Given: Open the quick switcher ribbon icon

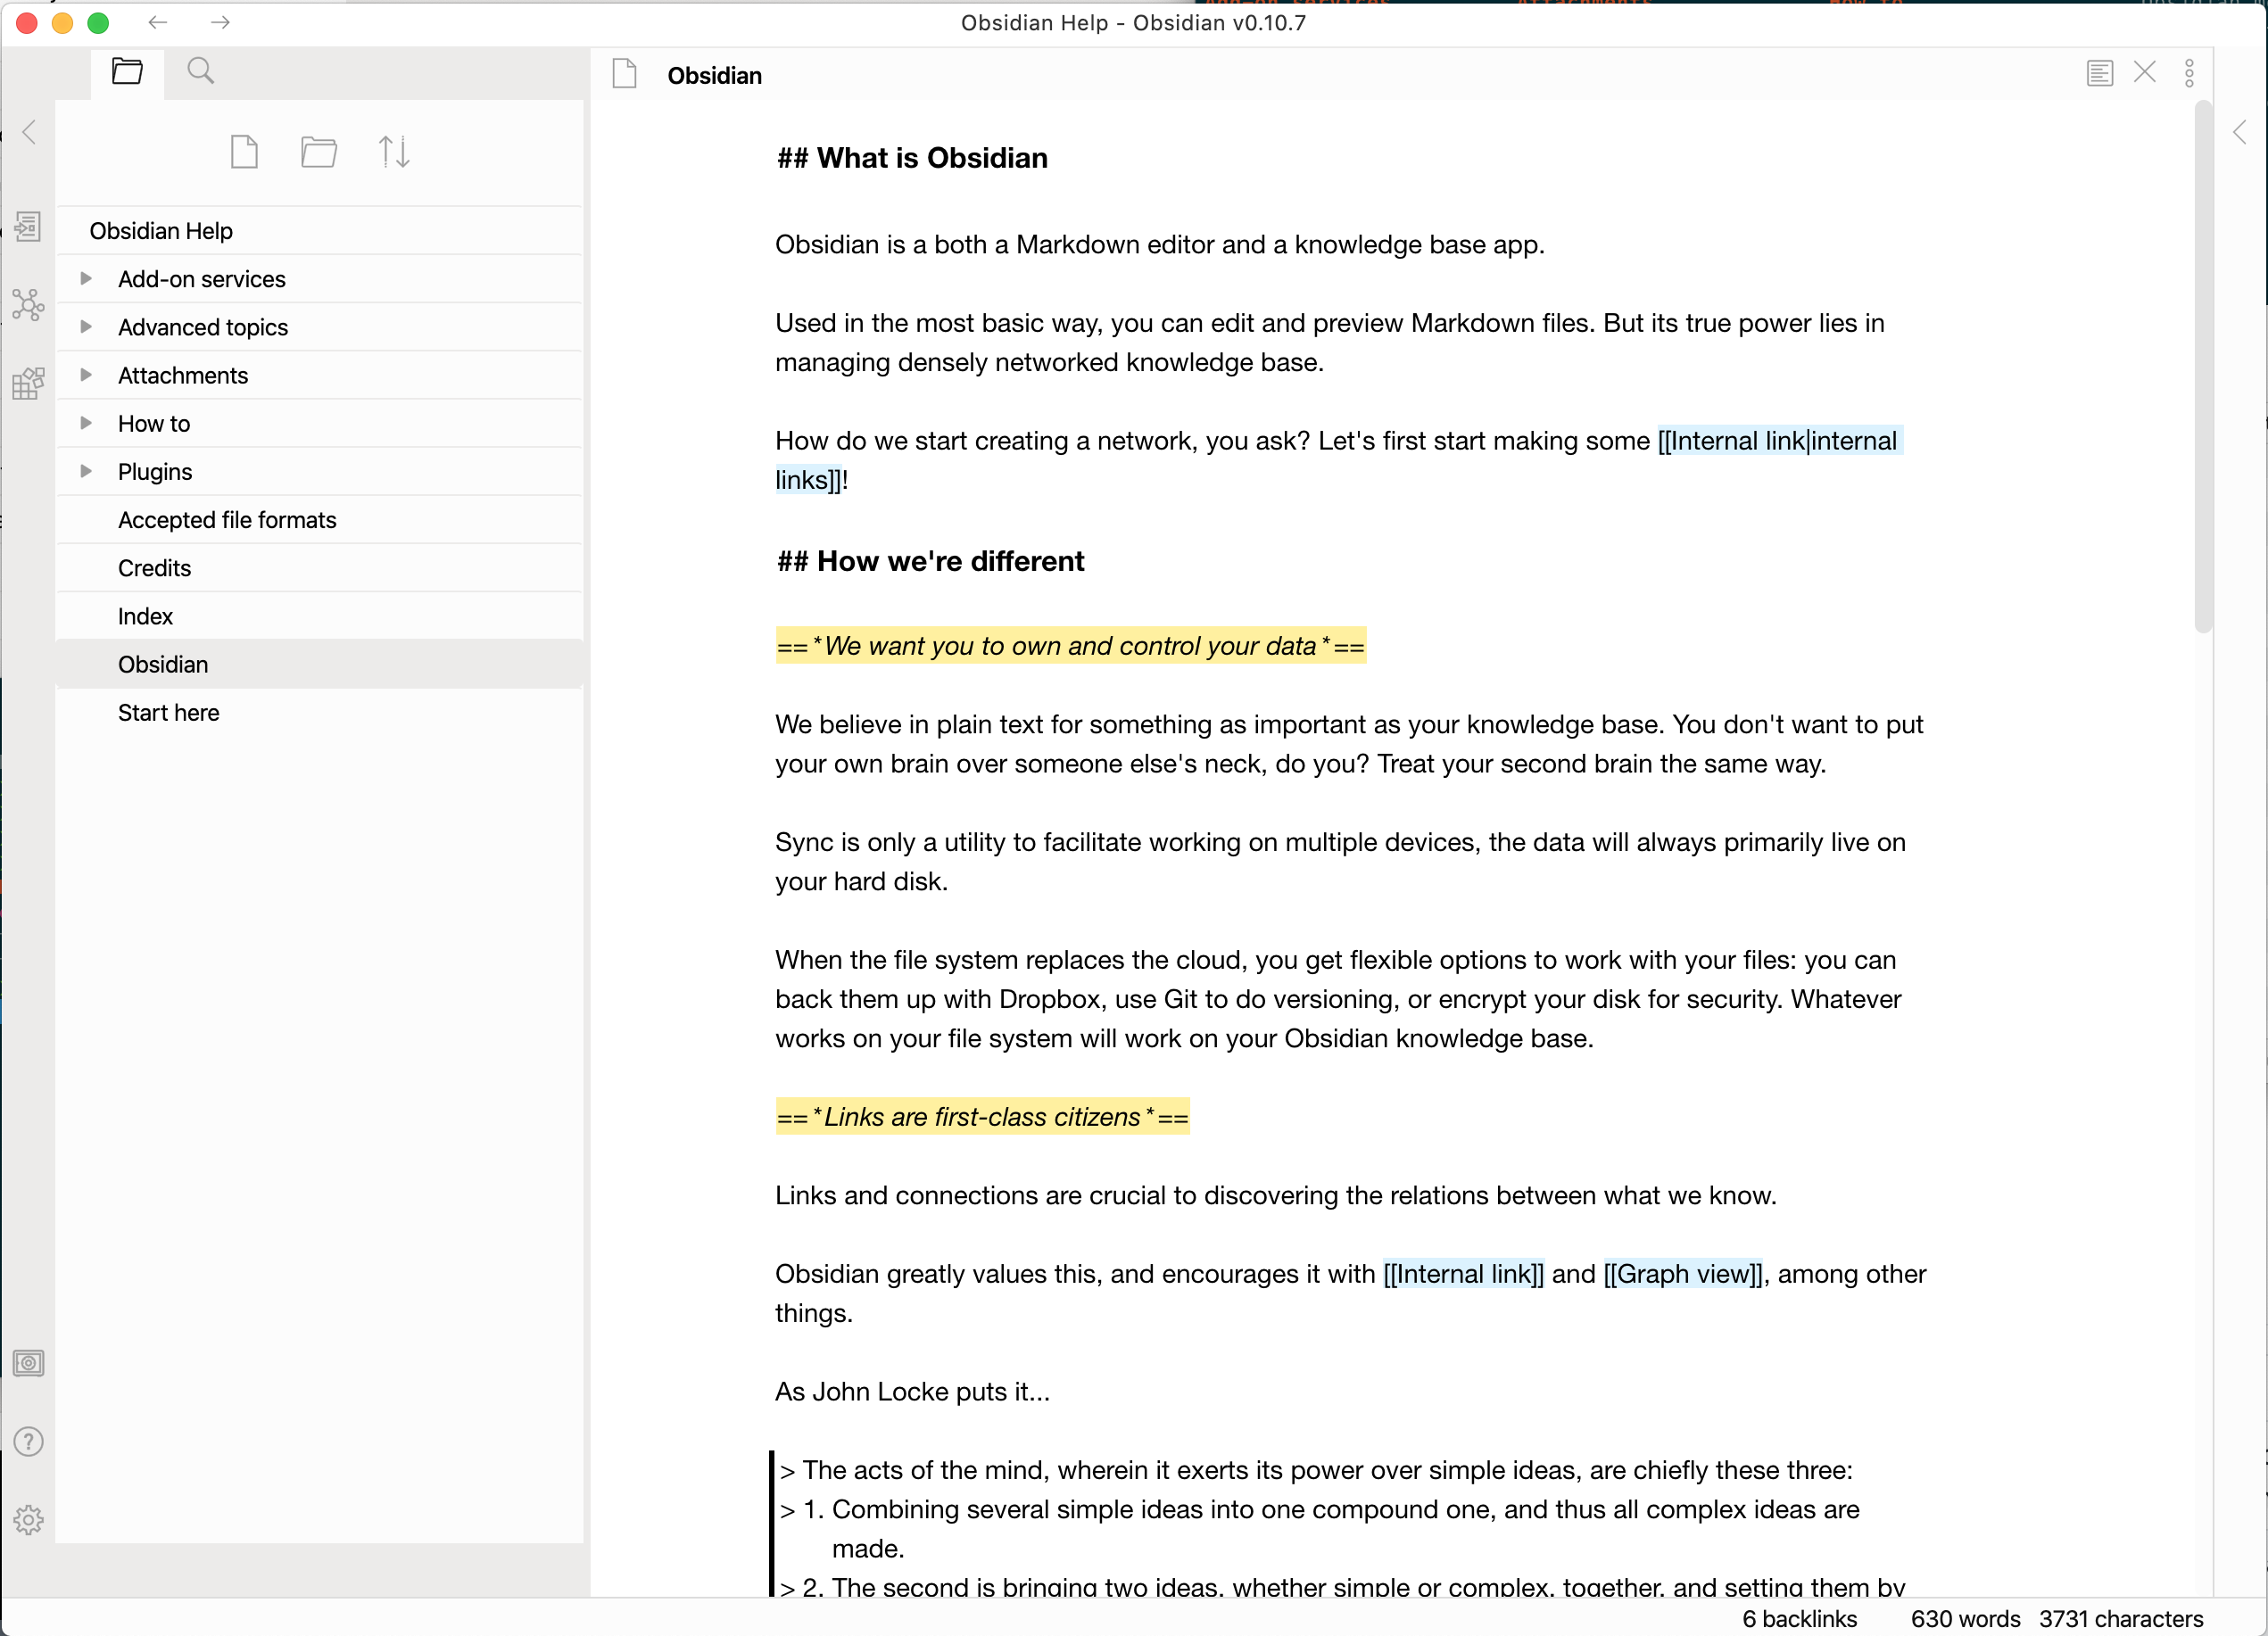Looking at the screenshot, I should [28, 227].
